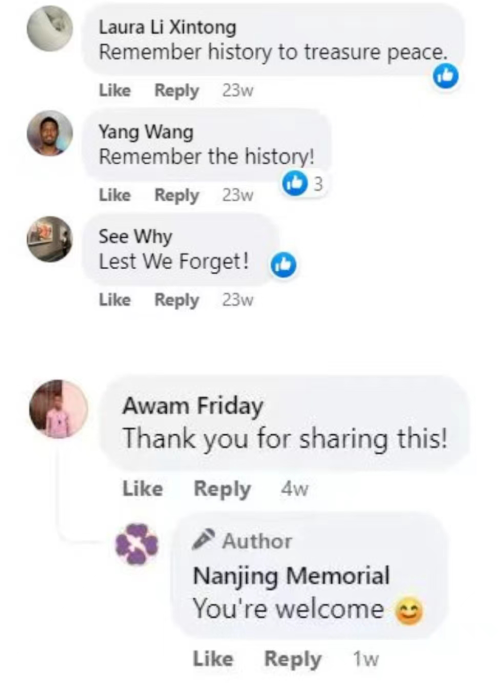Open Yang Wang's profile picture
Image resolution: width=500 pixels, height=683 pixels.
click(50, 133)
